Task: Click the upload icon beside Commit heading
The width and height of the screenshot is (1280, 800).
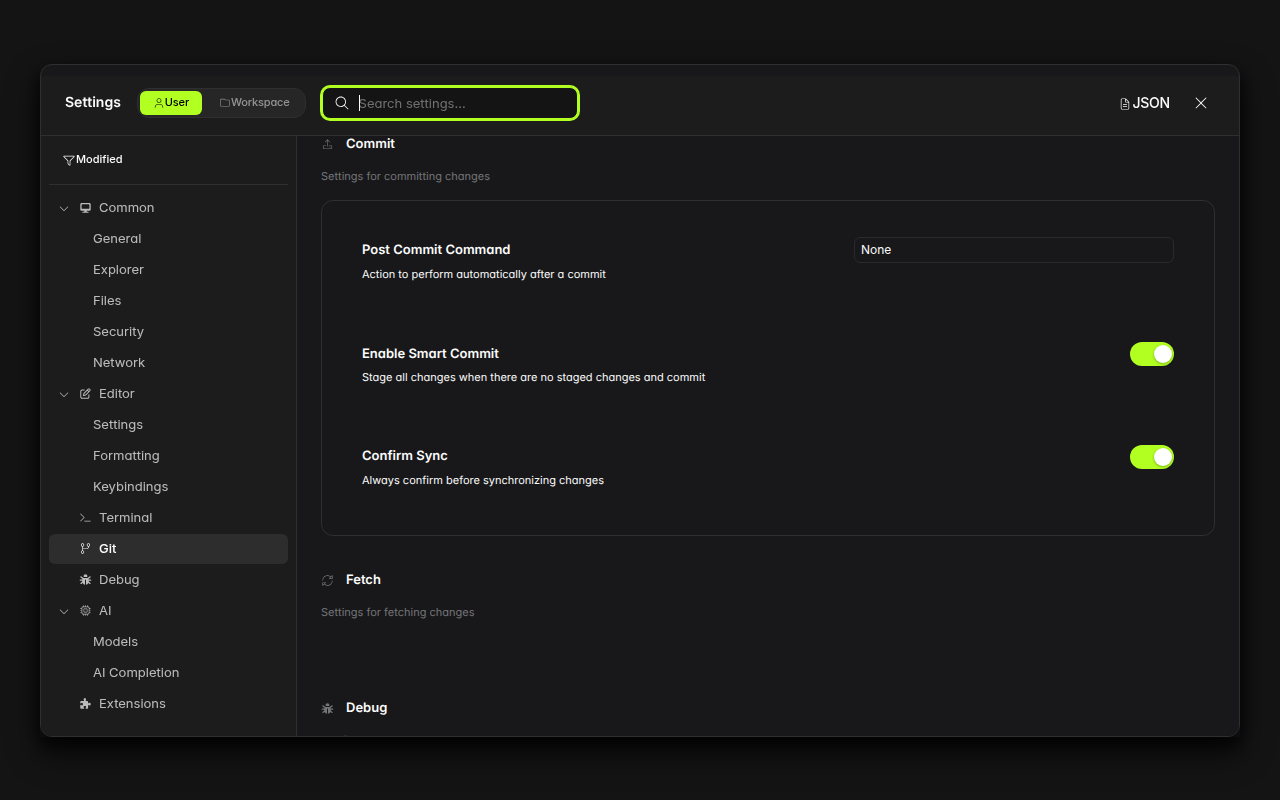Action: pos(327,143)
